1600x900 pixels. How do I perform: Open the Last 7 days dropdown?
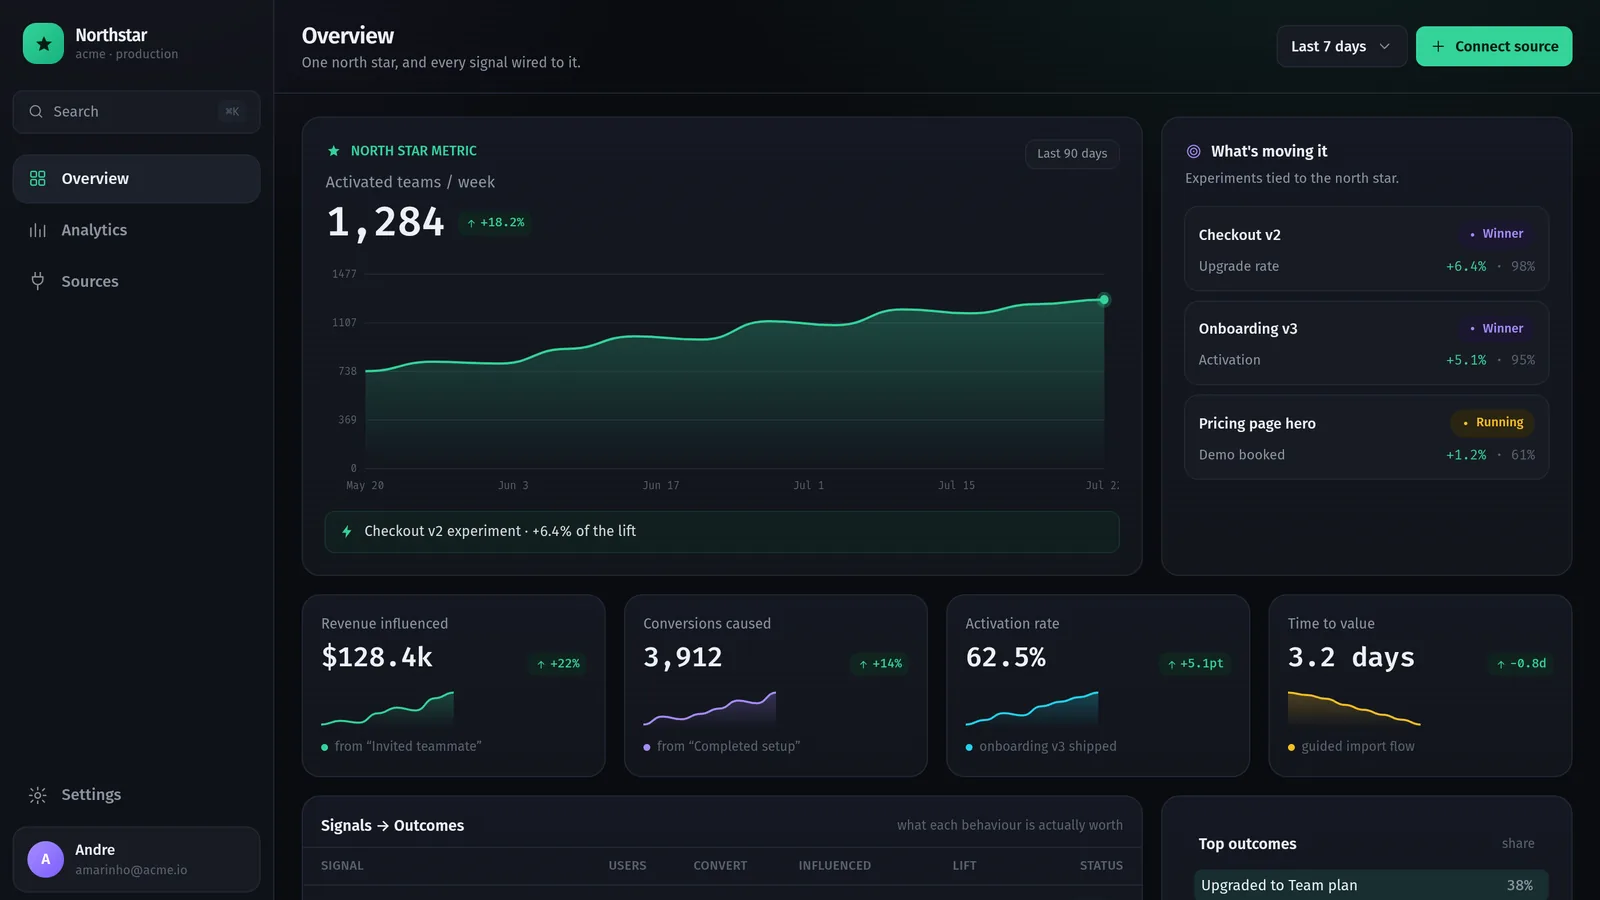click(1341, 46)
